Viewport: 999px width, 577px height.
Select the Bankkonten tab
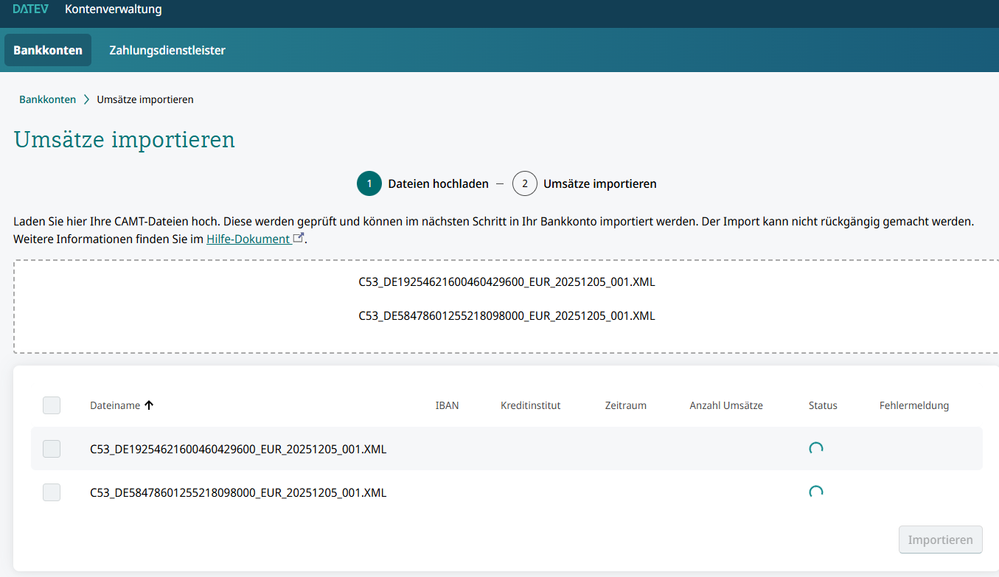47,49
